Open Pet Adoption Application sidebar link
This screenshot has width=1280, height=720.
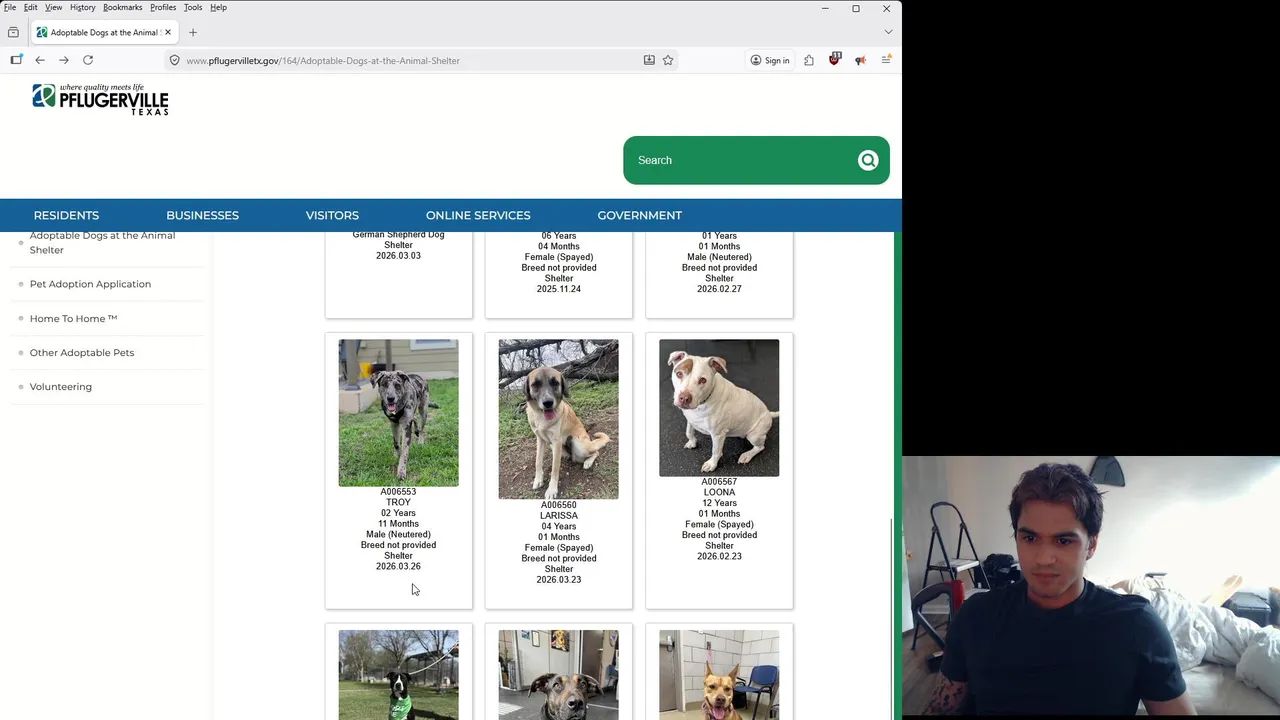[x=90, y=284]
